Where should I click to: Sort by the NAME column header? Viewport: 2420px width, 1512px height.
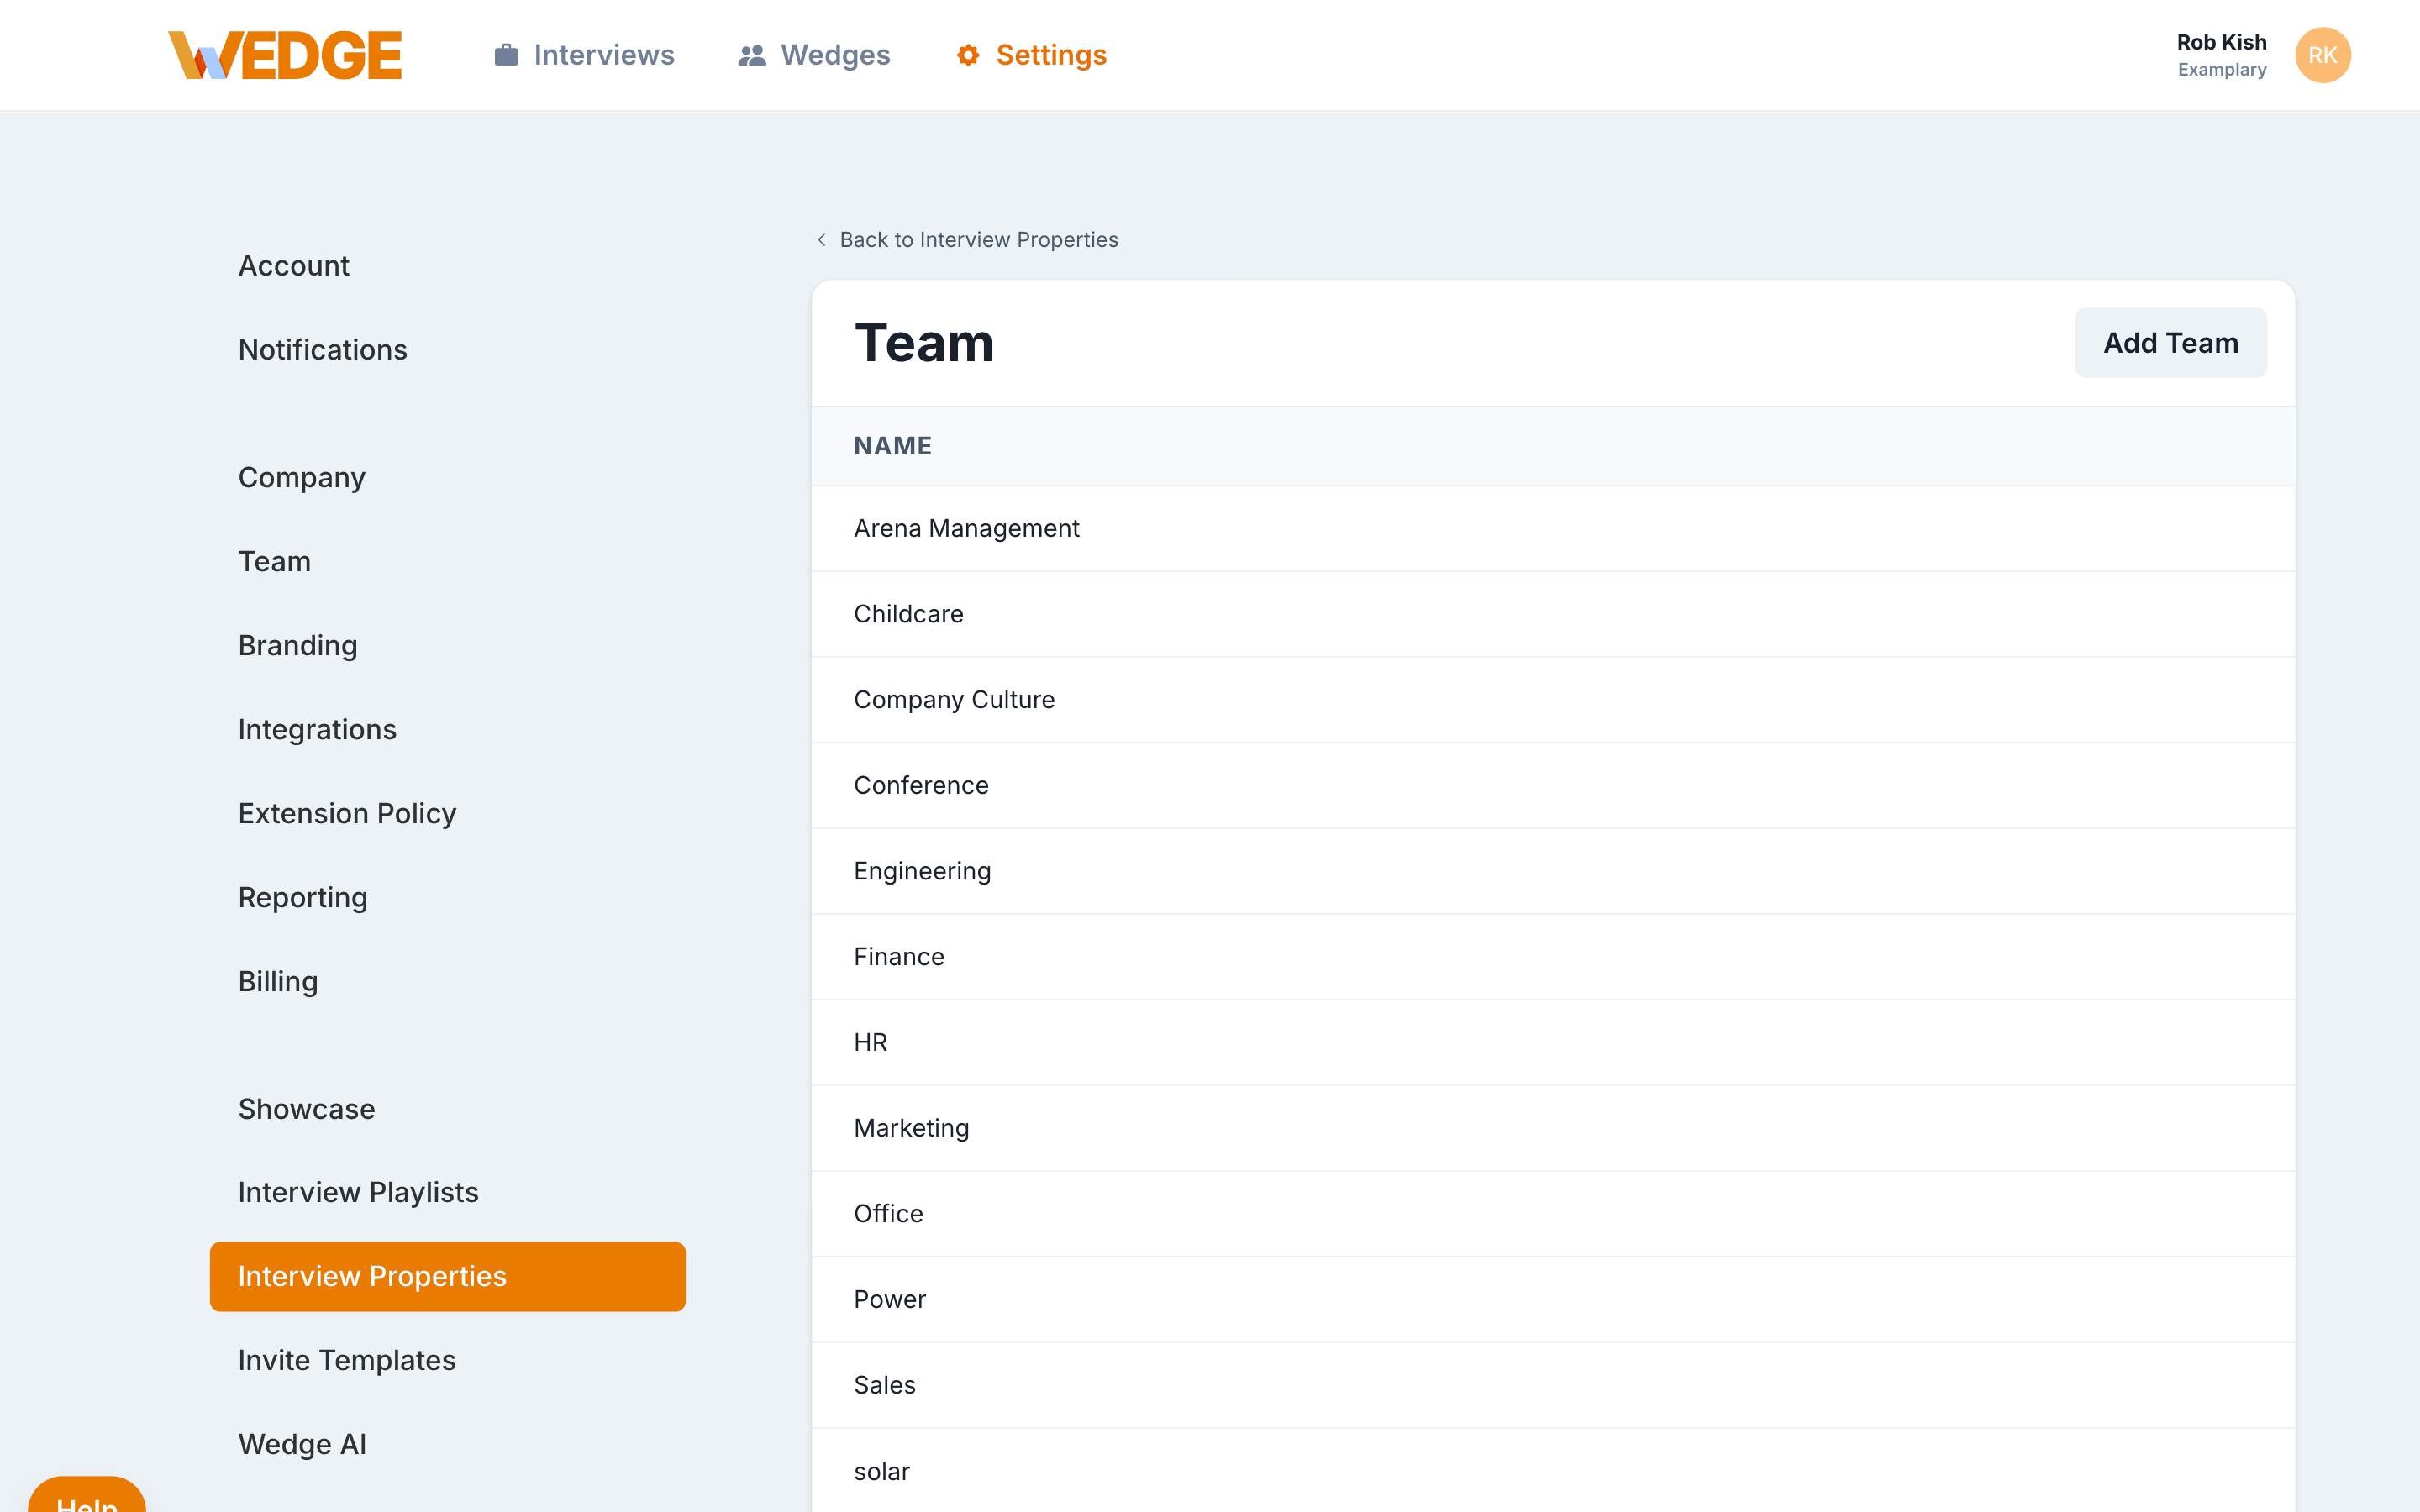pos(892,446)
